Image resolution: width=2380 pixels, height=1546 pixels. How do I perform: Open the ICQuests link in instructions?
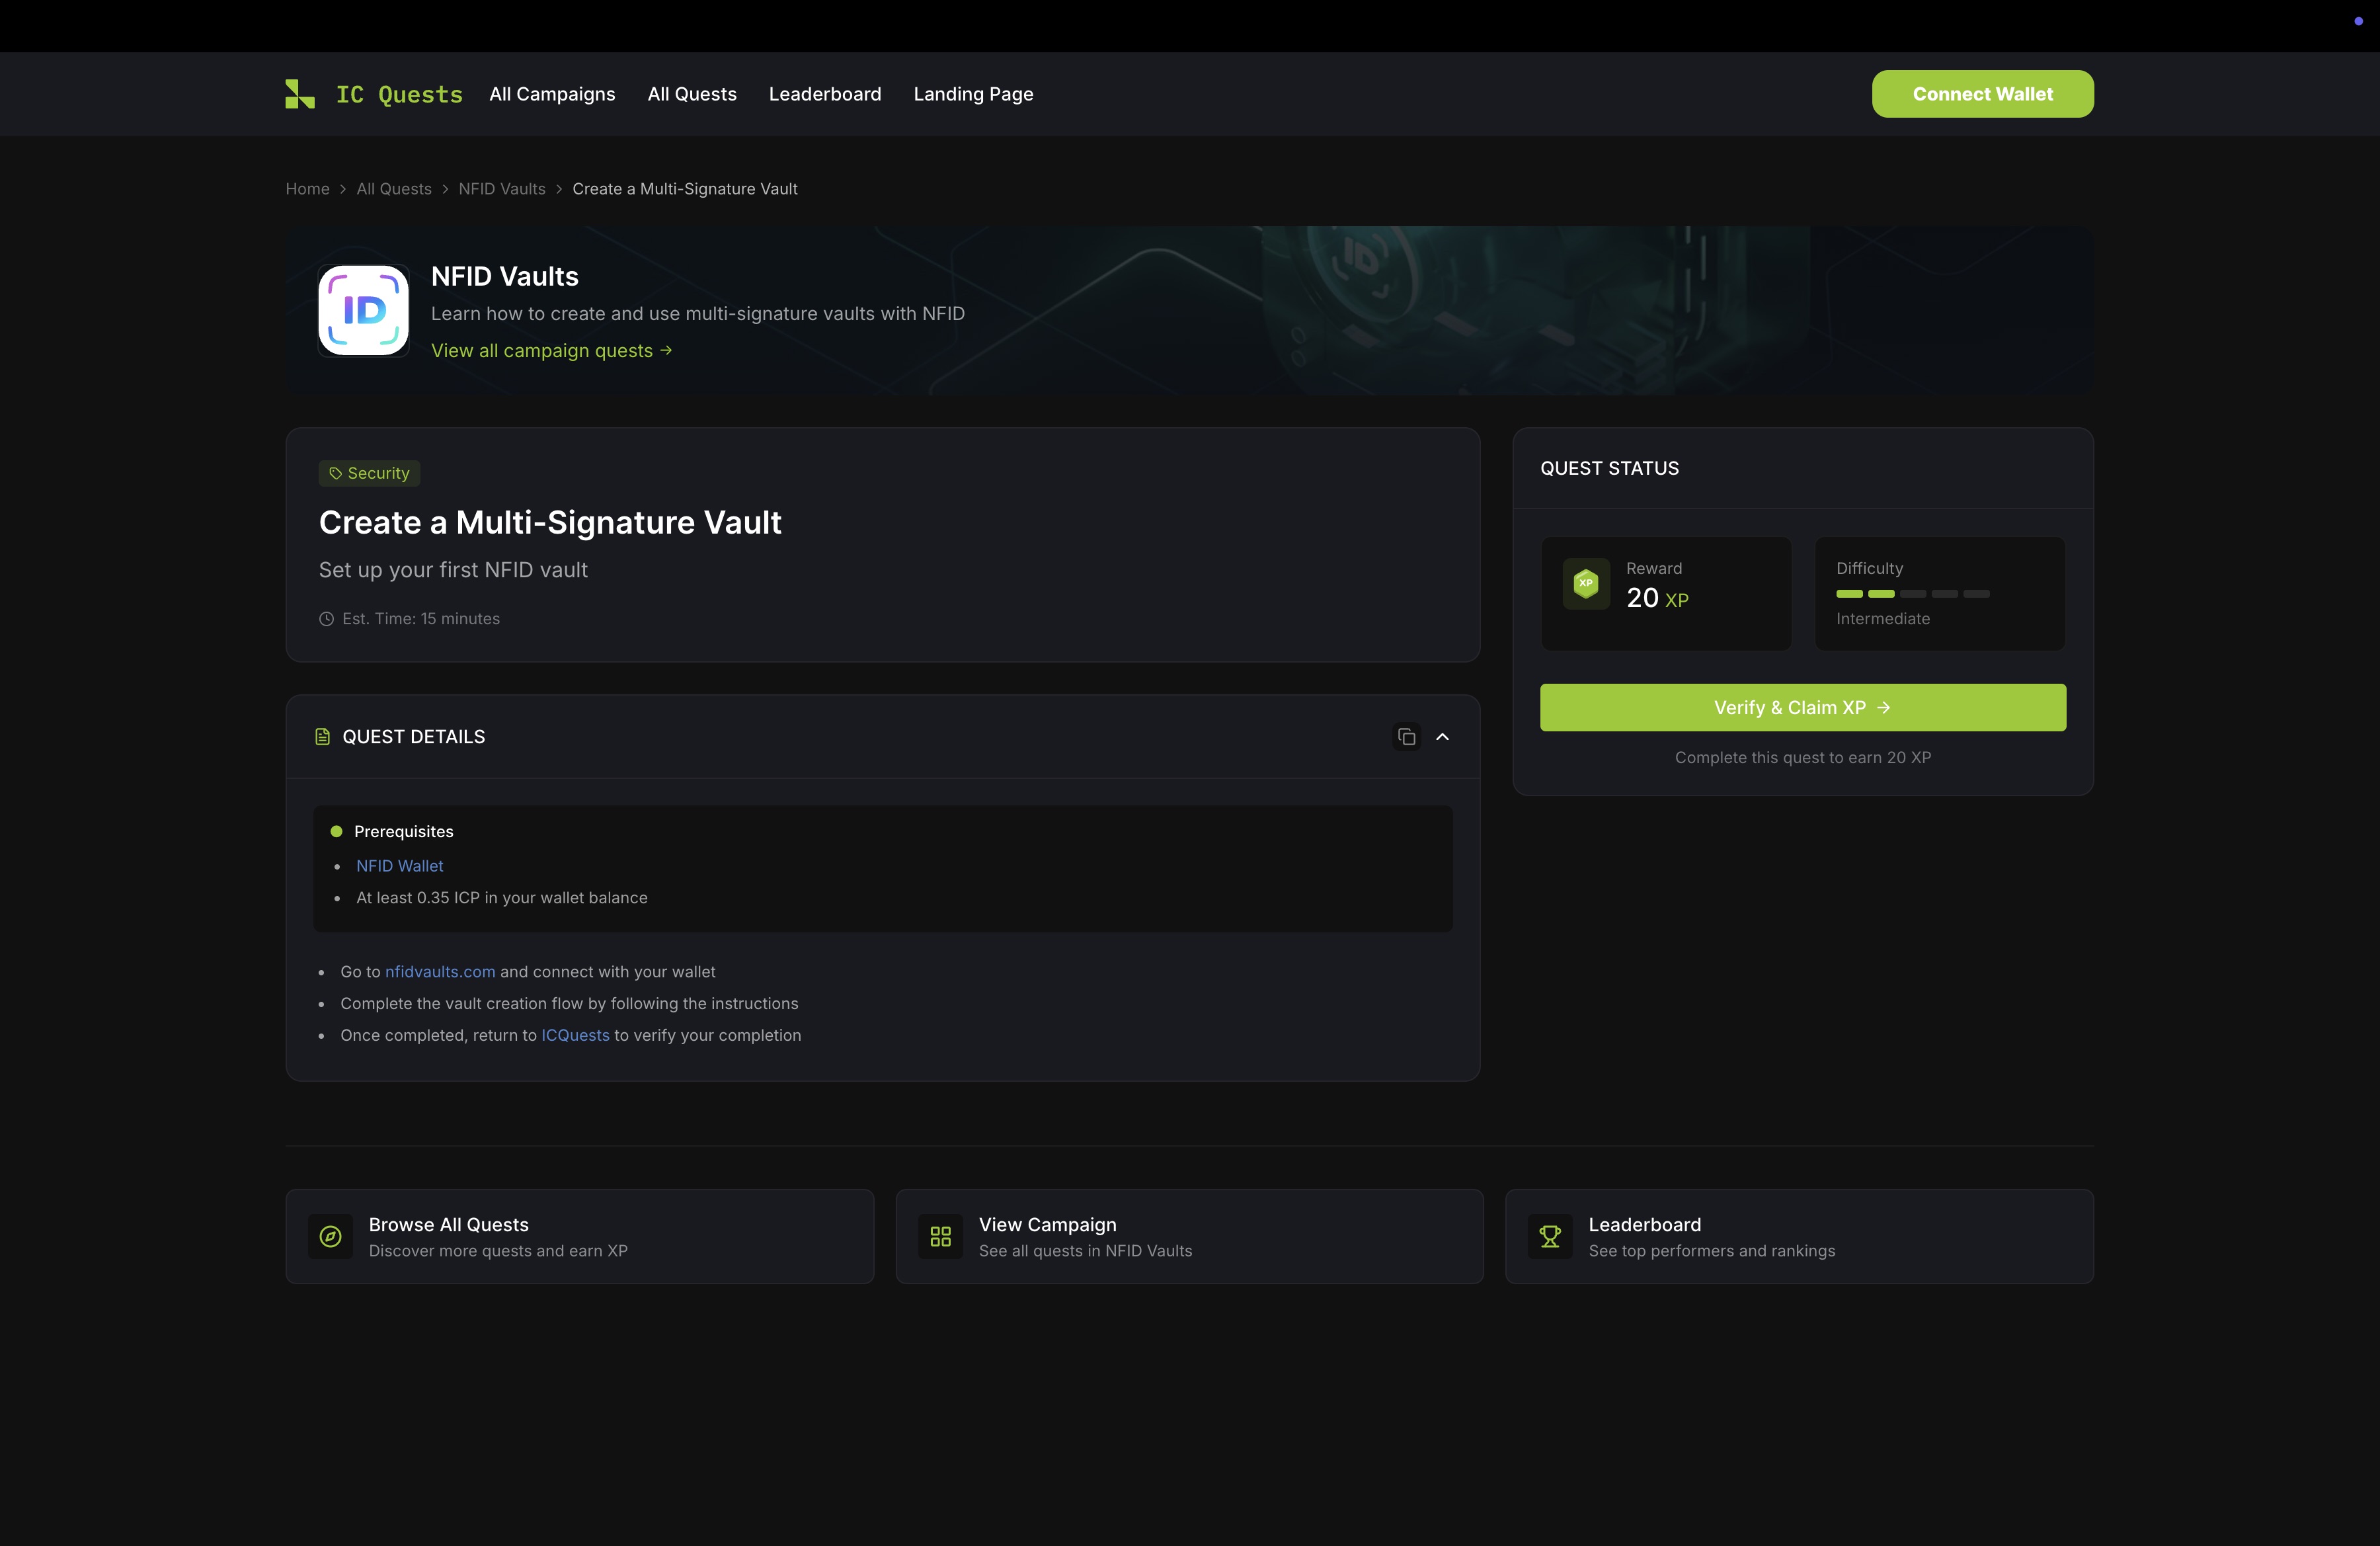(x=575, y=1035)
